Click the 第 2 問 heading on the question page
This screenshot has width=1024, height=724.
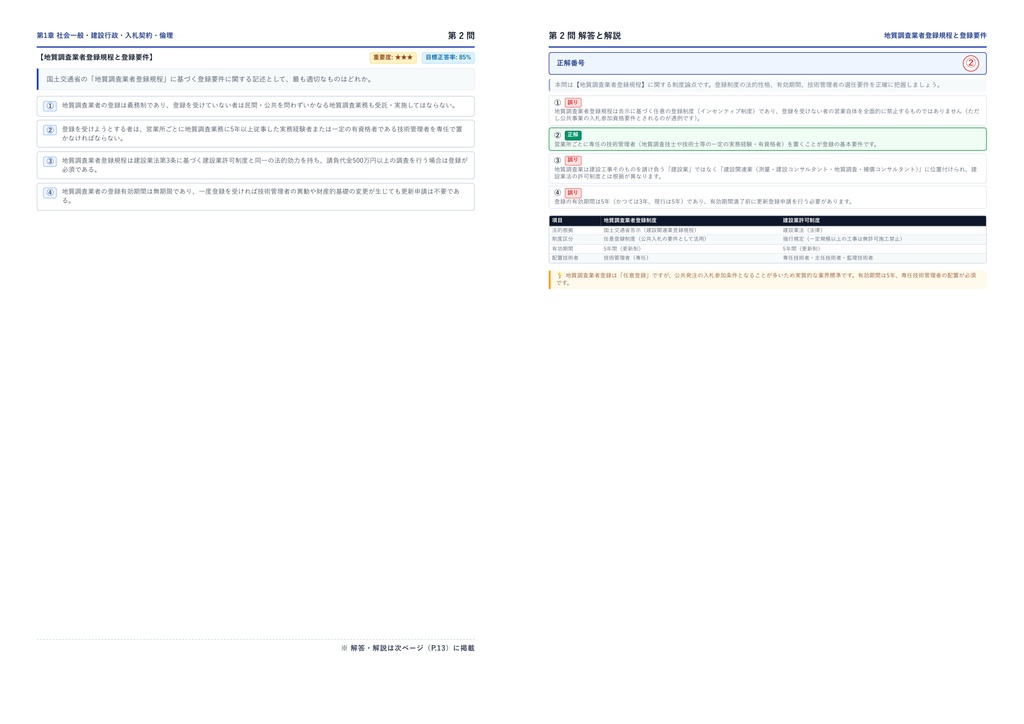tap(461, 35)
